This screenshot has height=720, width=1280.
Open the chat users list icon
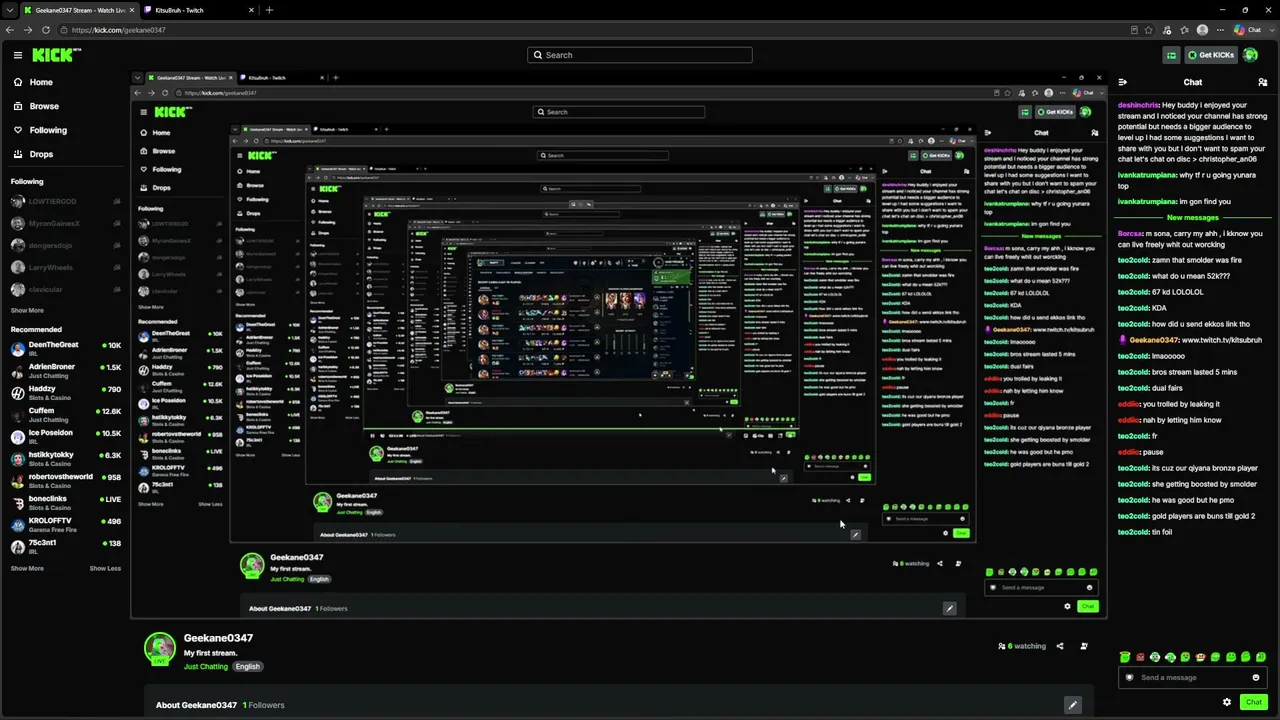click(1262, 82)
